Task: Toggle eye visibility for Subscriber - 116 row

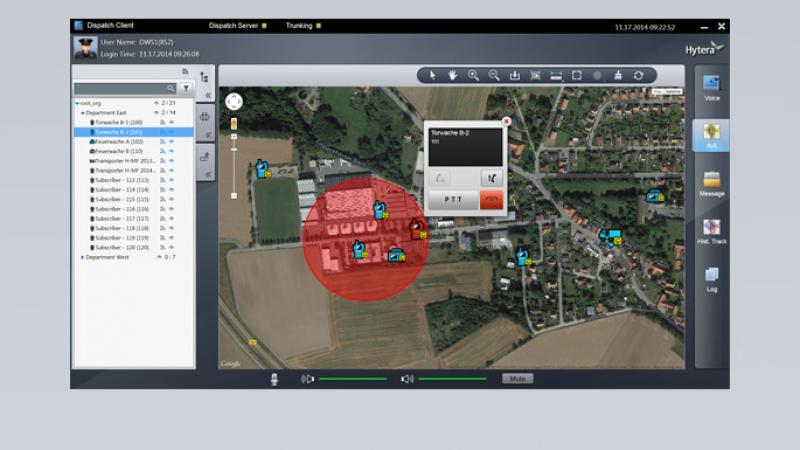Action: click(x=171, y=209)
